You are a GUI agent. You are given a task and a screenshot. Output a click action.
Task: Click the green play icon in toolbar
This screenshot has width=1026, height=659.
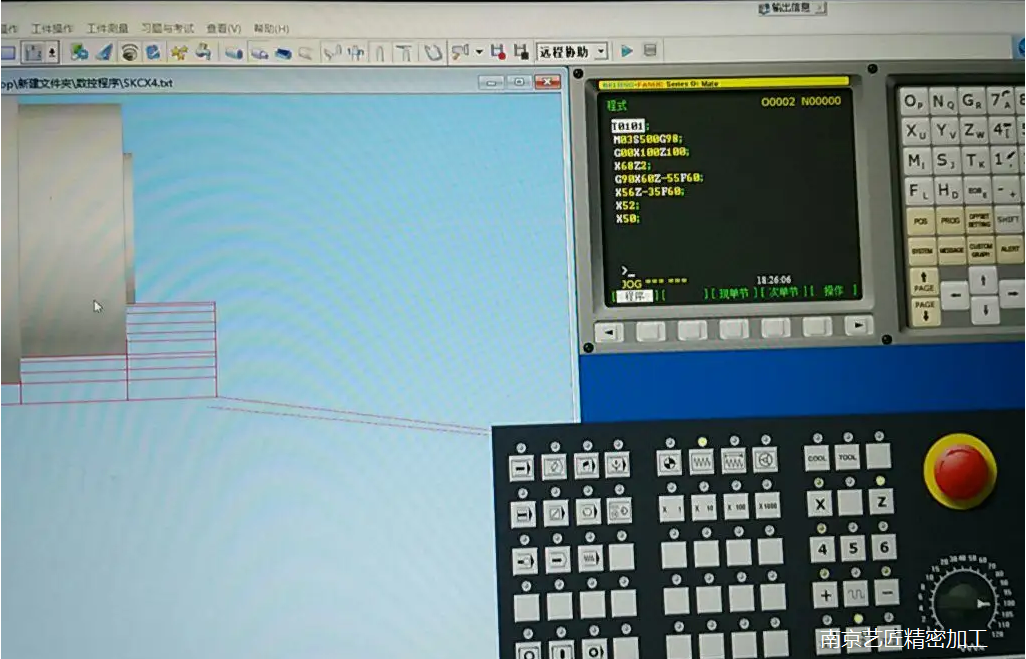coord(627,51)
